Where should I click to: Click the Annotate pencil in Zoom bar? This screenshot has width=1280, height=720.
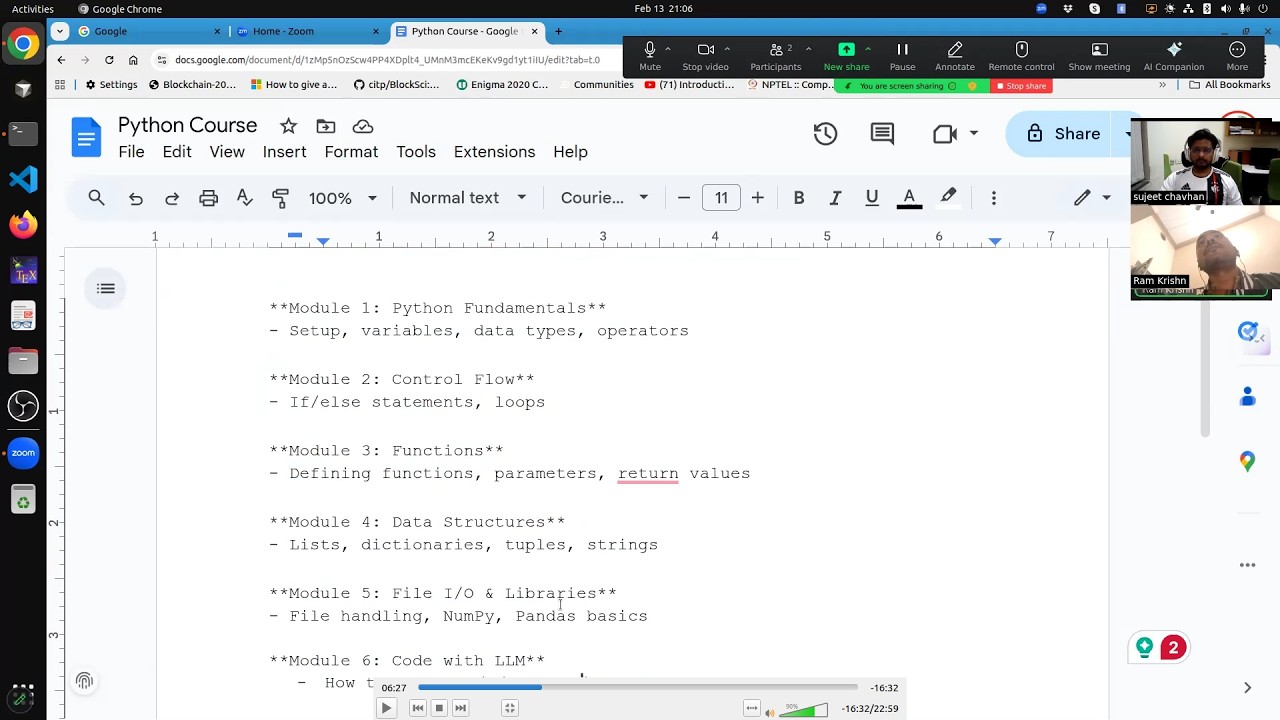[x=955, y=57]
